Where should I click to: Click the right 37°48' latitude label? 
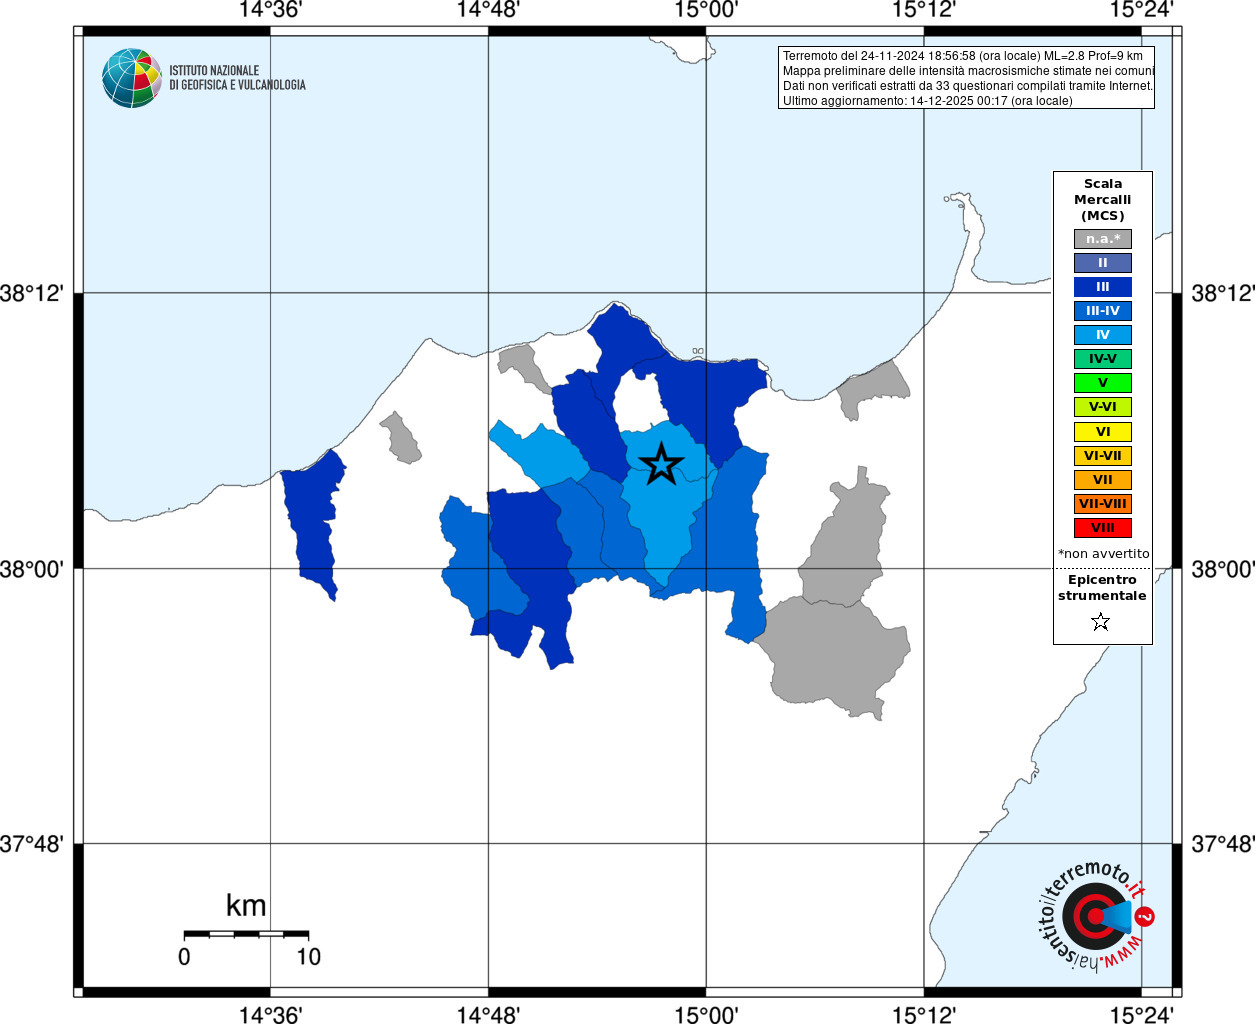[x=1222, y=844]
